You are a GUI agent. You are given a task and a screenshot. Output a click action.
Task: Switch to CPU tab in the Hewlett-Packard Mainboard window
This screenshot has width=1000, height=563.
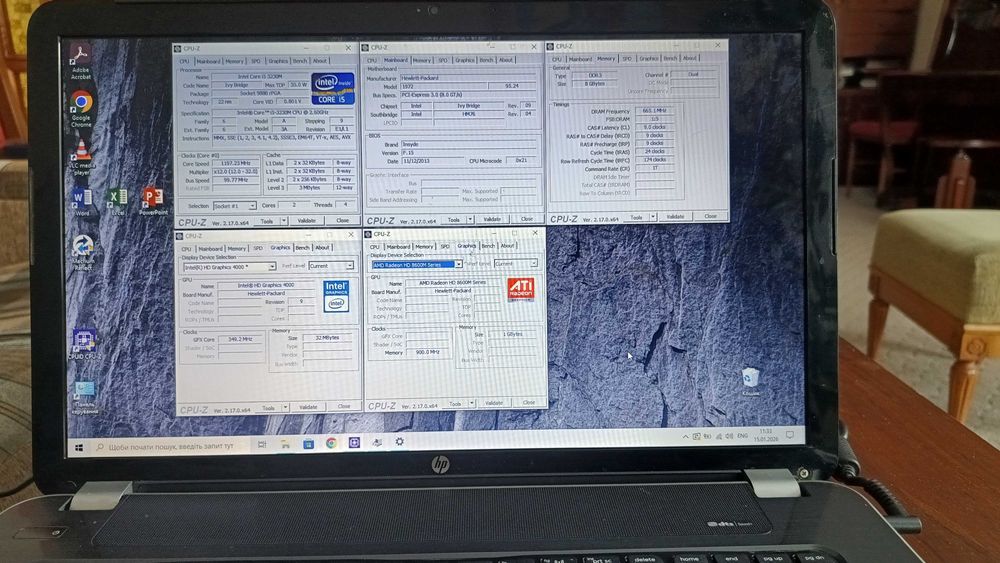pyautogui.click(x=372, y=61)
